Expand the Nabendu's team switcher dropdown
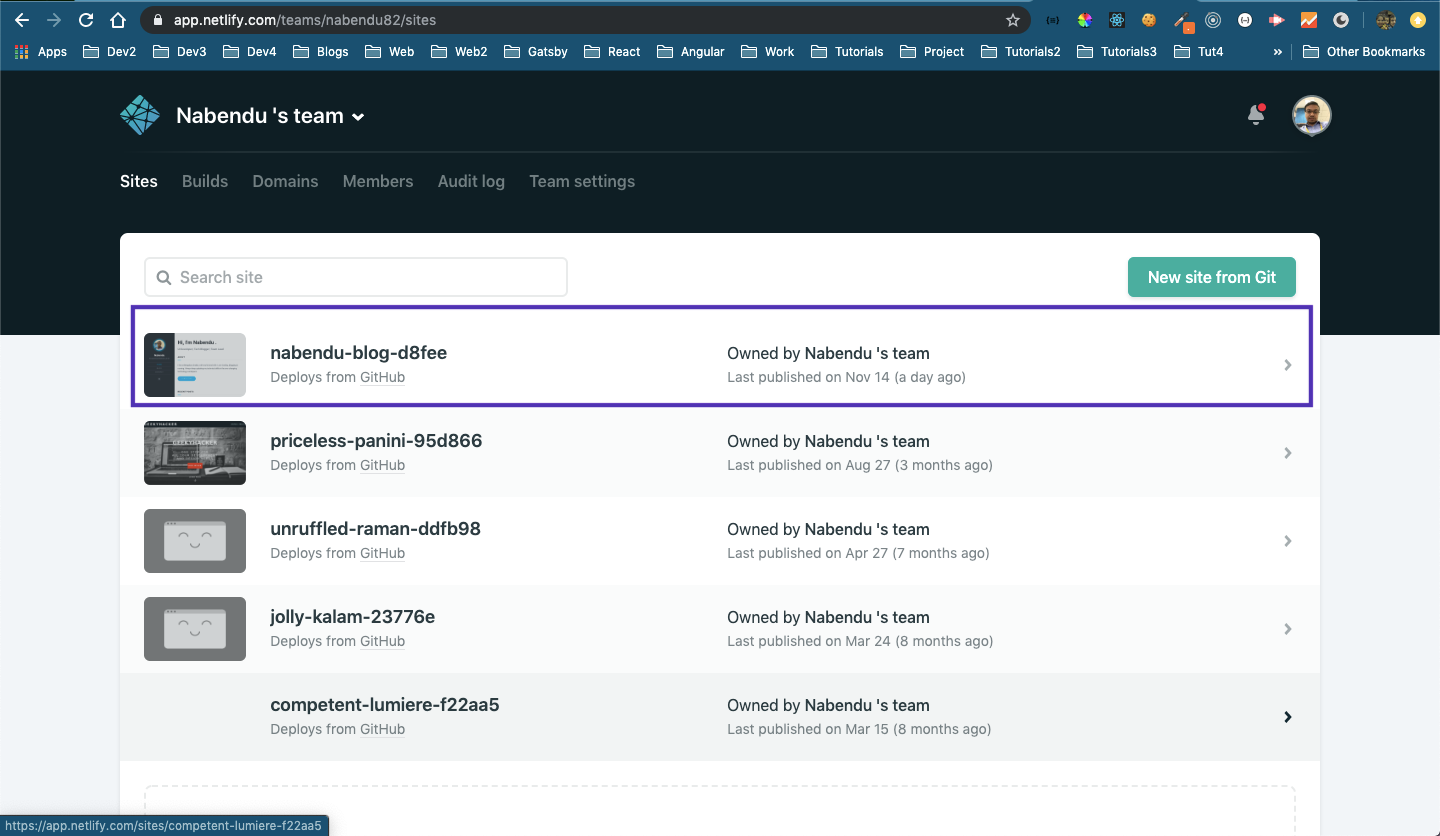This screenshot has width=1440, height=836. coord(358,117)
